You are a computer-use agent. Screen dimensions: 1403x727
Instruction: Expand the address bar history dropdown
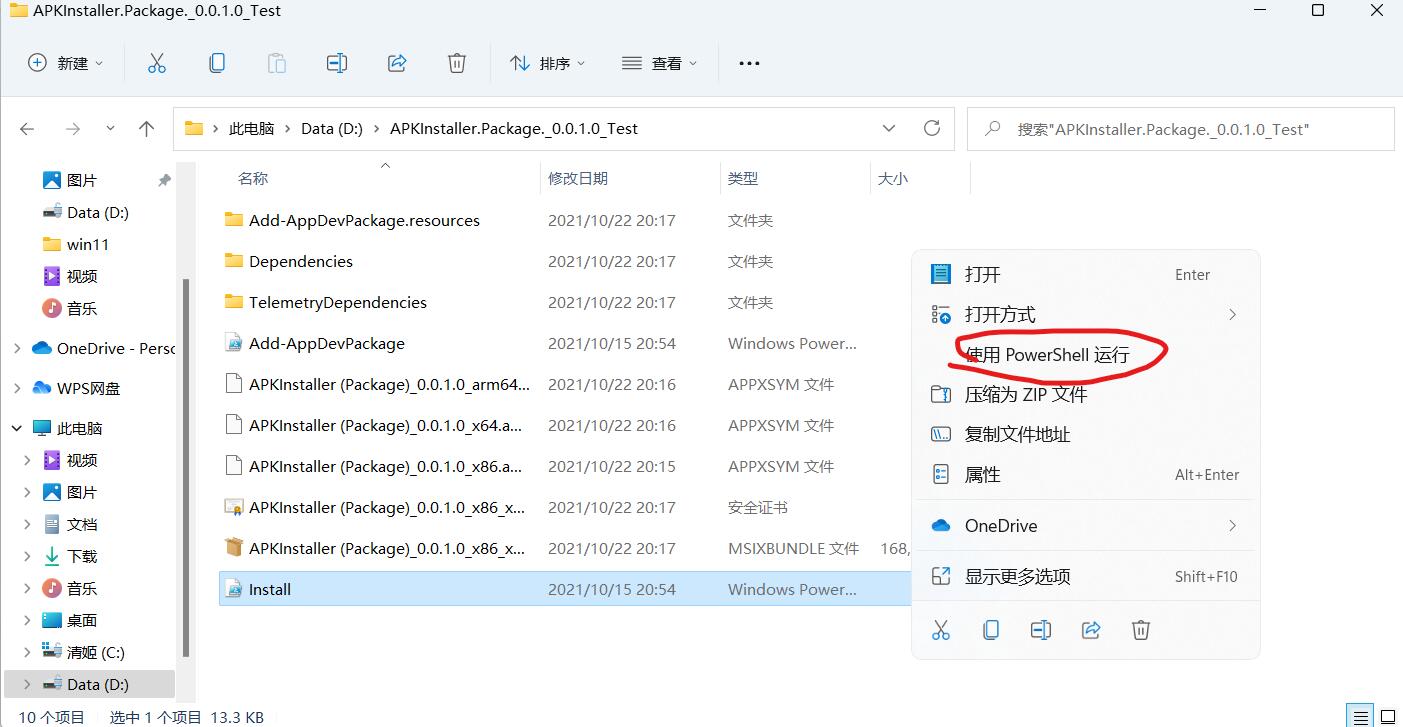888,128
